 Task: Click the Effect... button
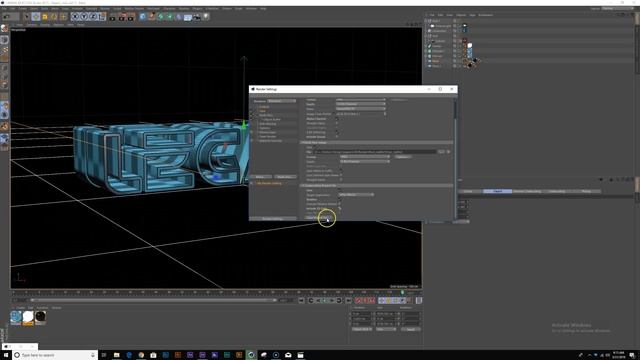click(260, 177)
